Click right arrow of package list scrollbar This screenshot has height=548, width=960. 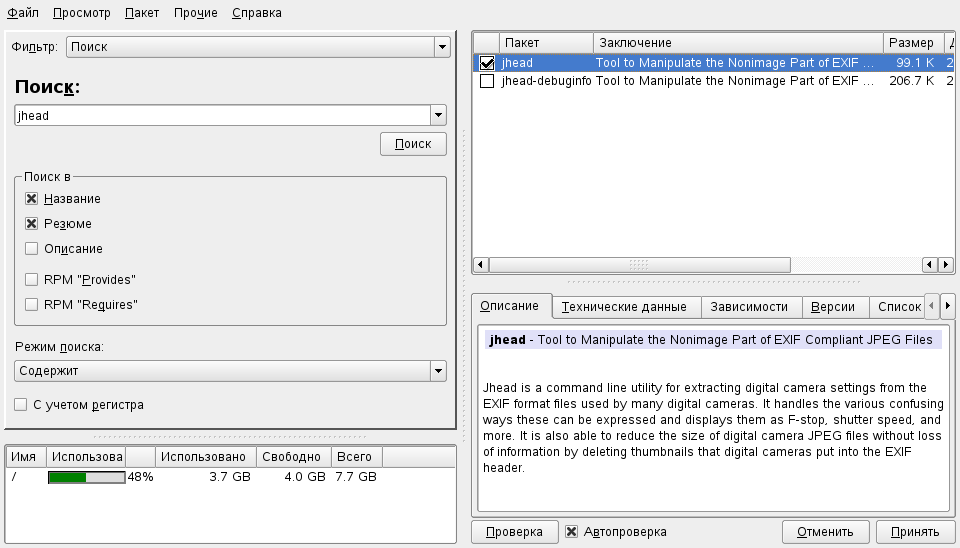(x=945, y=264)
